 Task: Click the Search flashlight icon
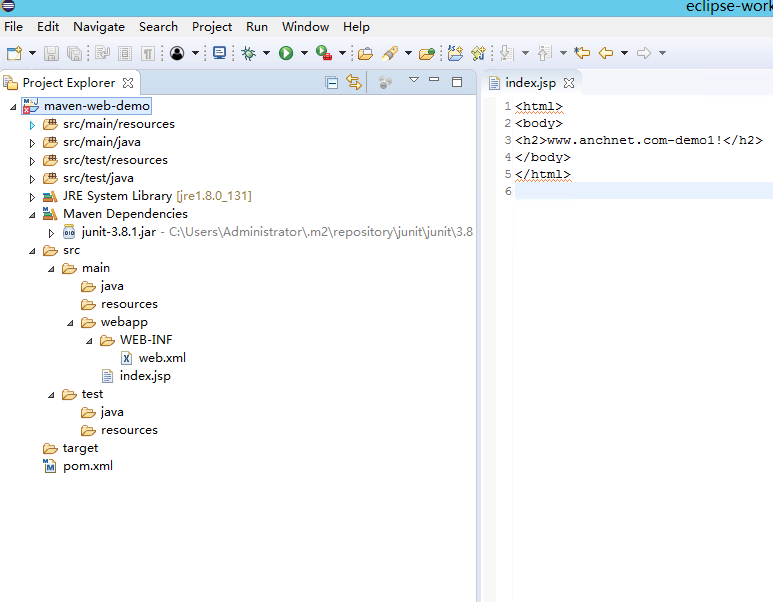point(390,53)
